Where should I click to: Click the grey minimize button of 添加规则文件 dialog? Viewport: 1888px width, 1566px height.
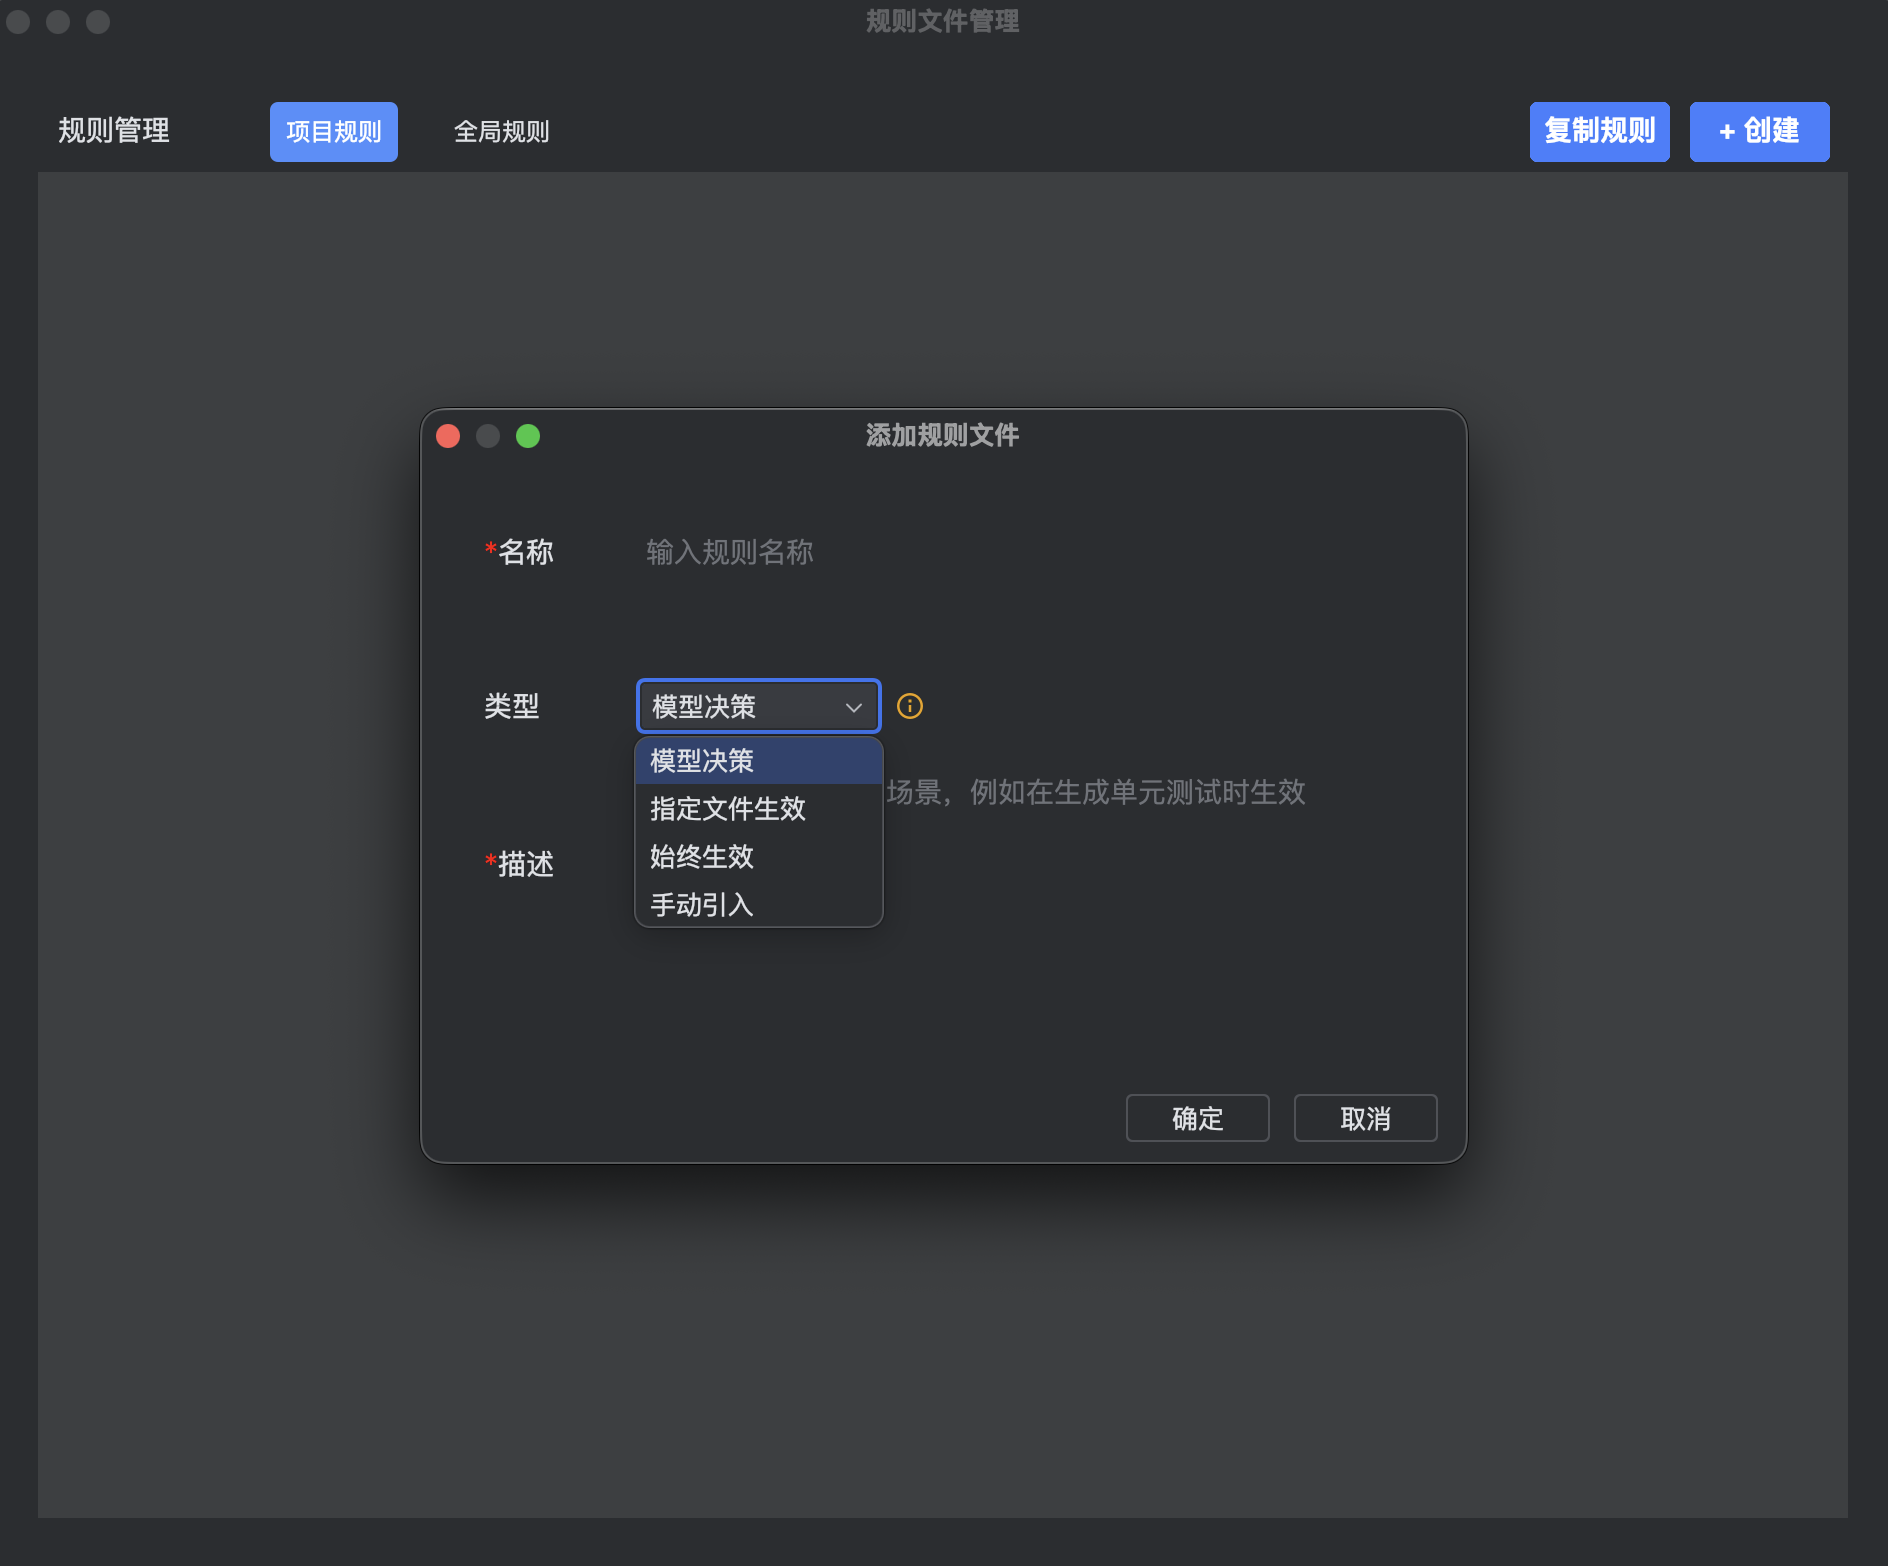[488, 436]
